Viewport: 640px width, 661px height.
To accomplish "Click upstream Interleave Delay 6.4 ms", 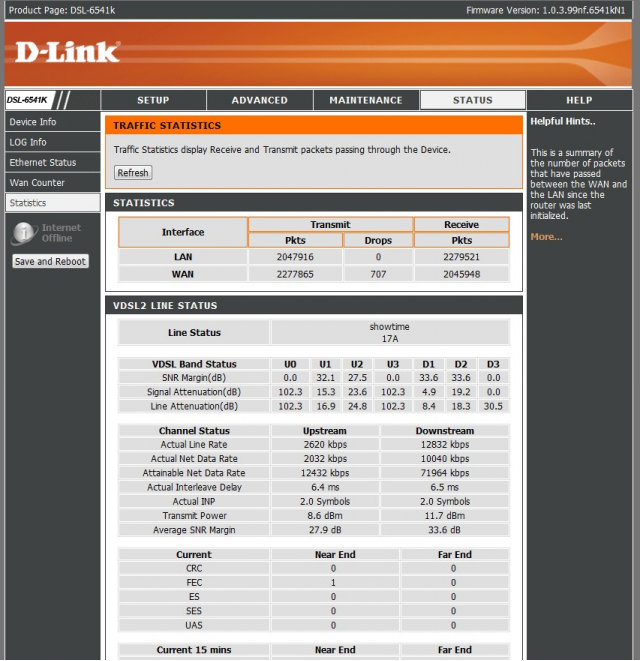I will click(x=325, y=487).
